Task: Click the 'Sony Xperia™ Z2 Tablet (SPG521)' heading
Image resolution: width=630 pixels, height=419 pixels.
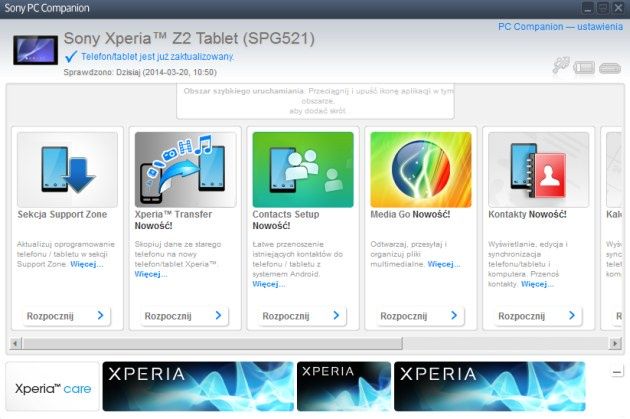Action: click(x=189, y=39)
